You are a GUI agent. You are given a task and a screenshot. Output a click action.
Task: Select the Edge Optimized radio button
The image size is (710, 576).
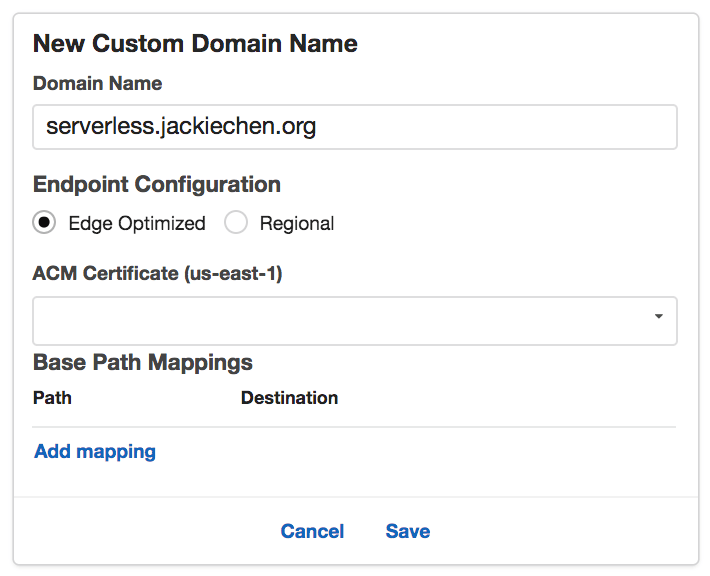coord(44,223)
